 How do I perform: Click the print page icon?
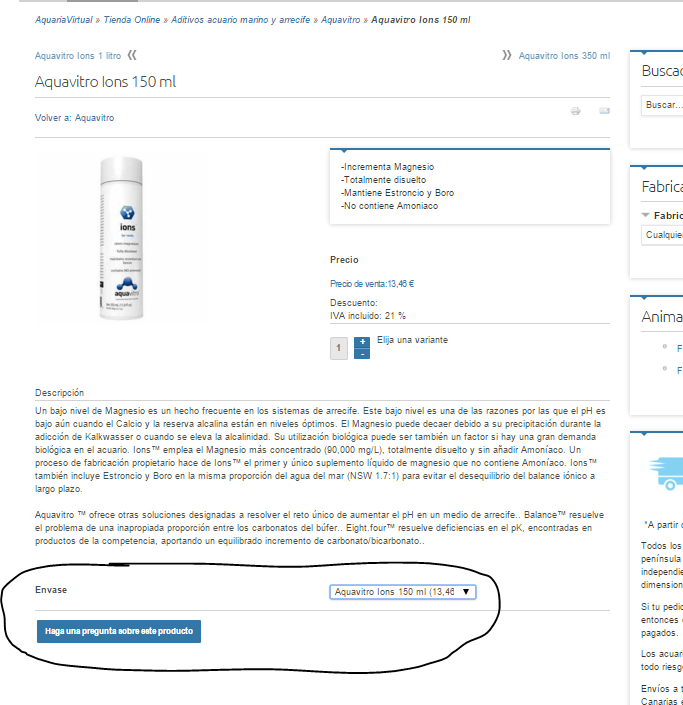tap(576, 111)
